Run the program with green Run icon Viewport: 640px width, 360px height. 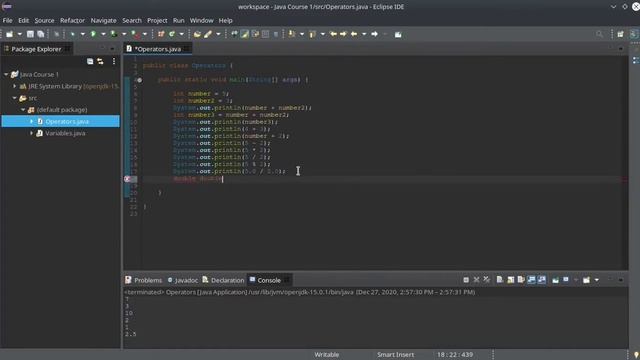[93, 34]
